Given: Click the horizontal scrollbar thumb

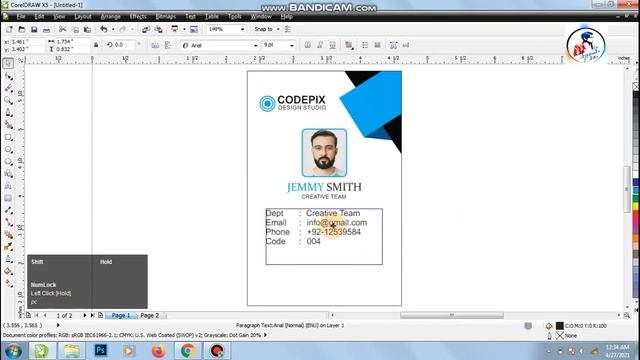Looking at the screenshot, I should tap(451, 315).
